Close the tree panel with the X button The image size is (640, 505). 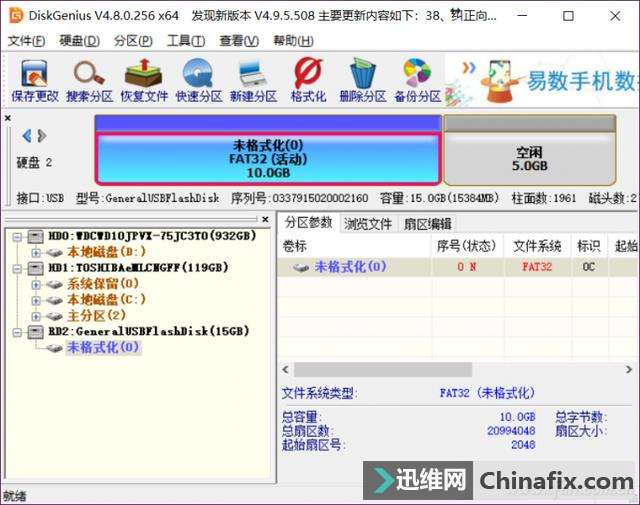(x=265, y=220)
